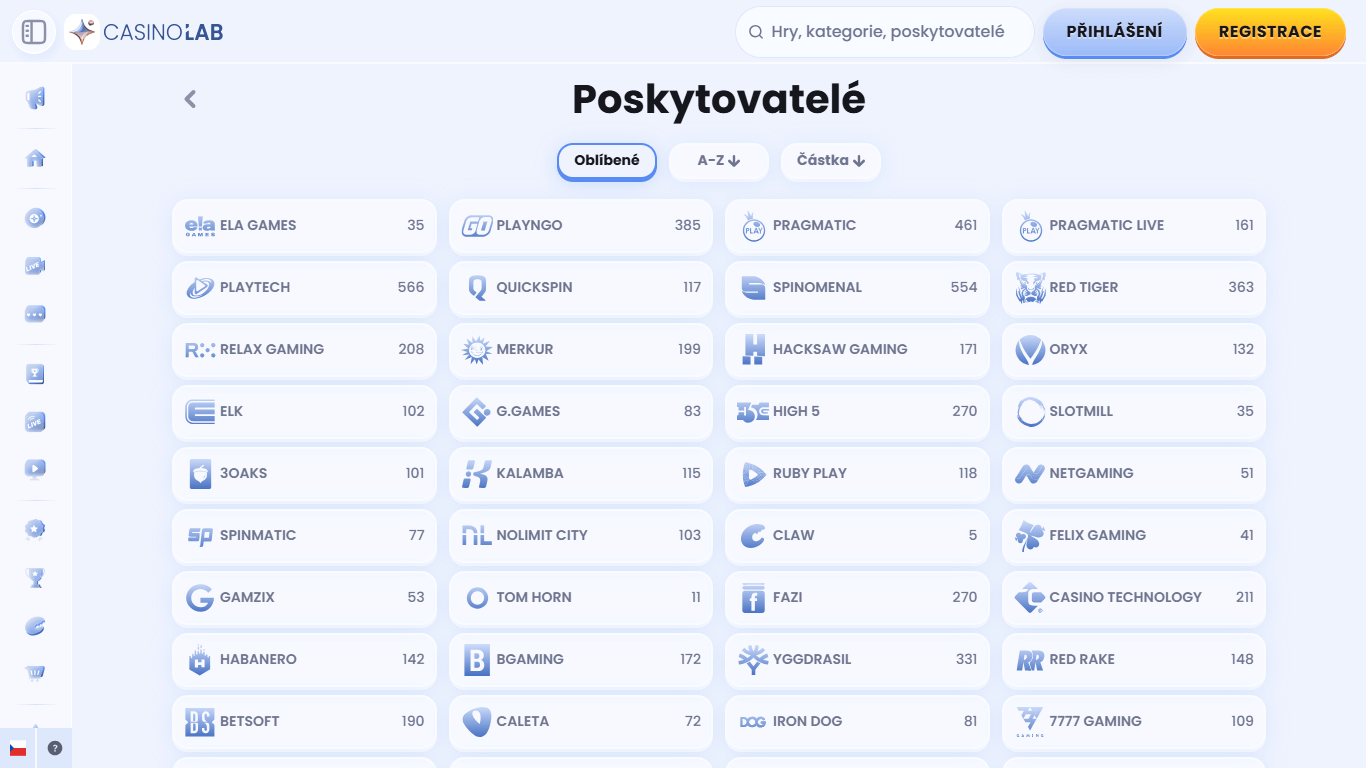Click the Pragmatic Play logo icon
Screen dimensions: 1366x768
[x=753, y=226]
